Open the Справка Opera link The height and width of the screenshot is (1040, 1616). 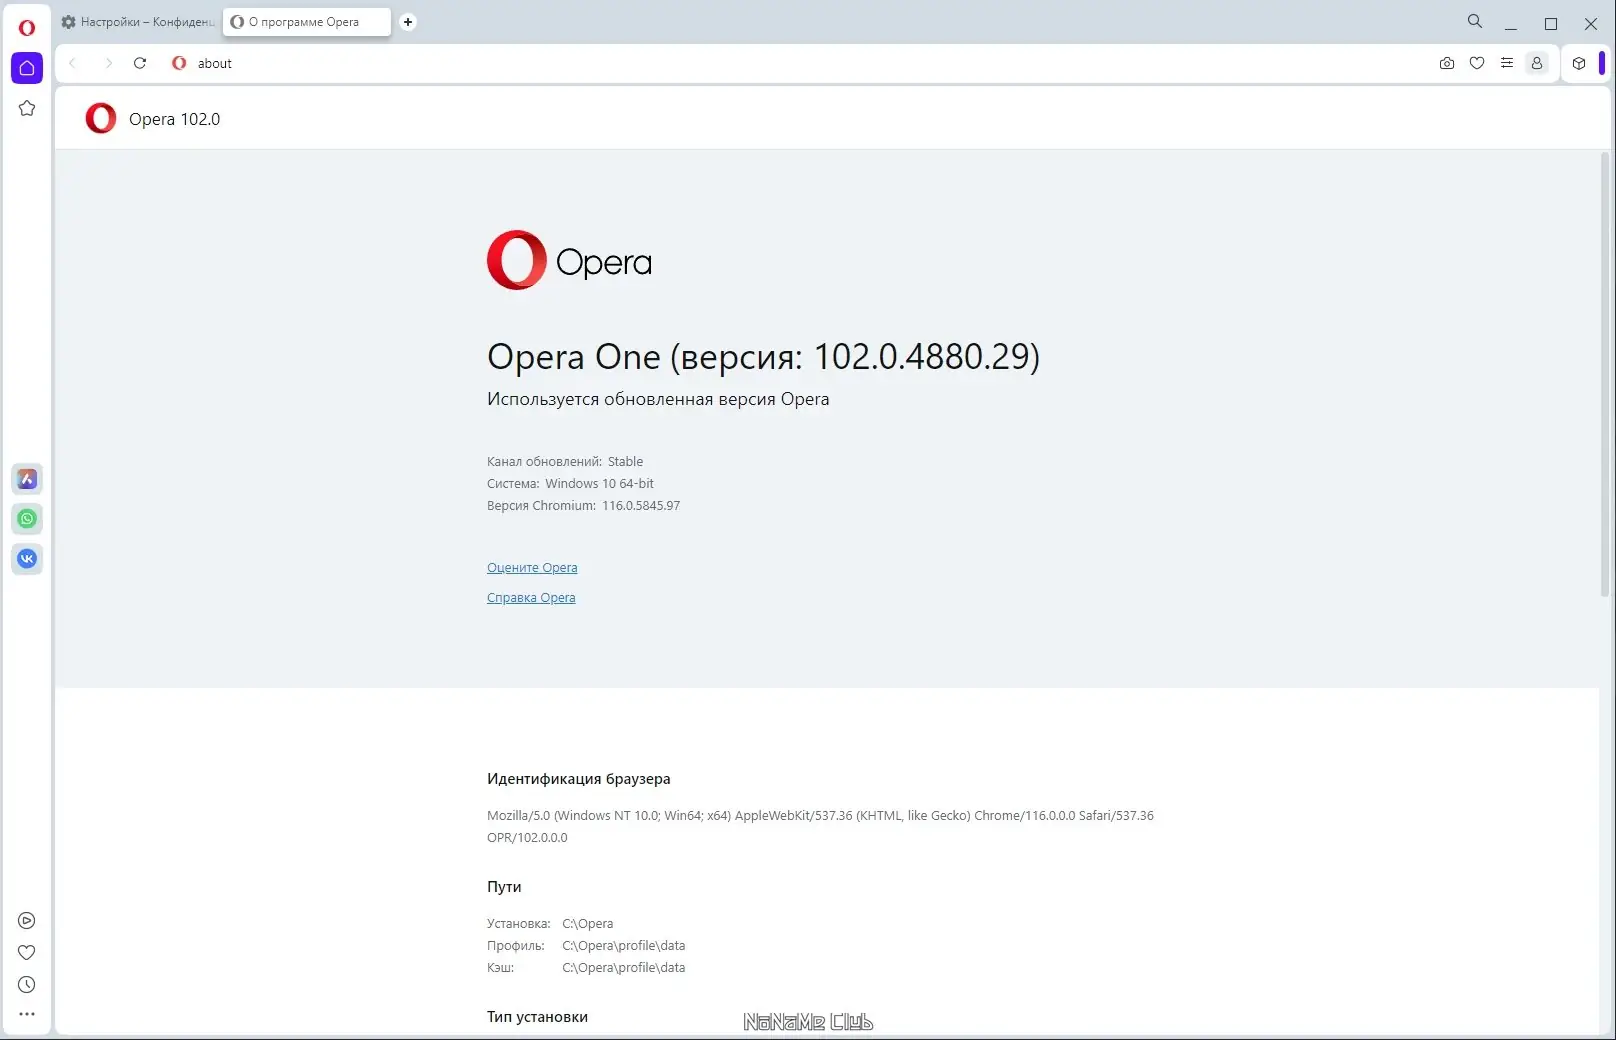coord(531,598)
